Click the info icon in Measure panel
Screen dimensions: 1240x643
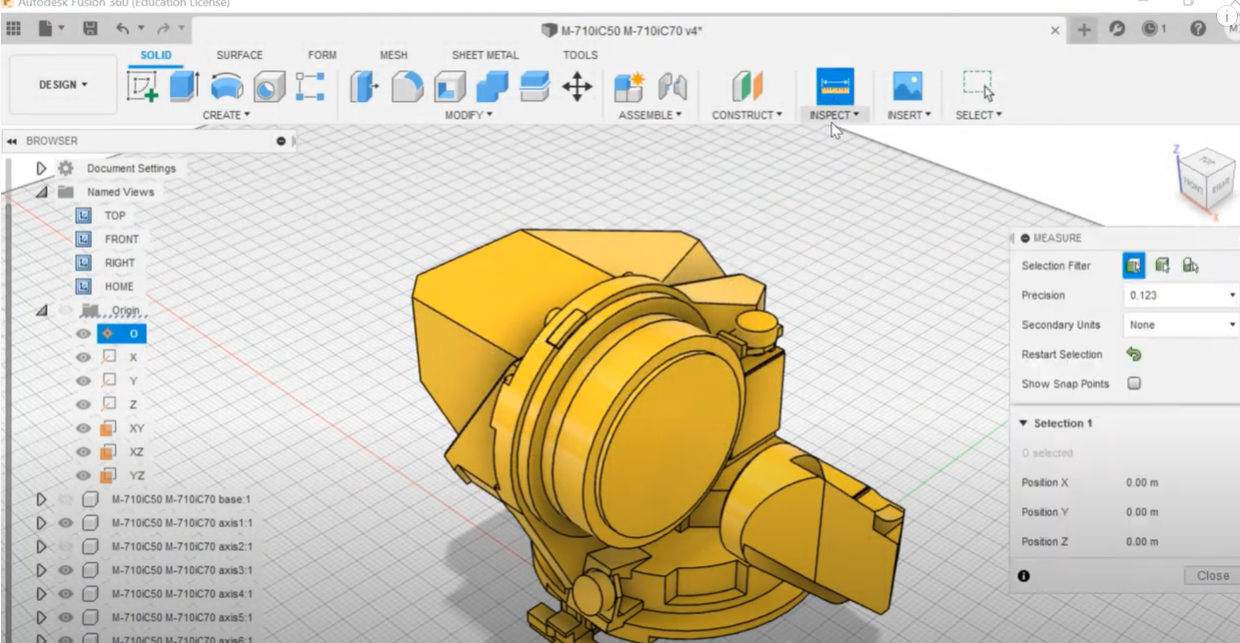tap(1024, 576)
